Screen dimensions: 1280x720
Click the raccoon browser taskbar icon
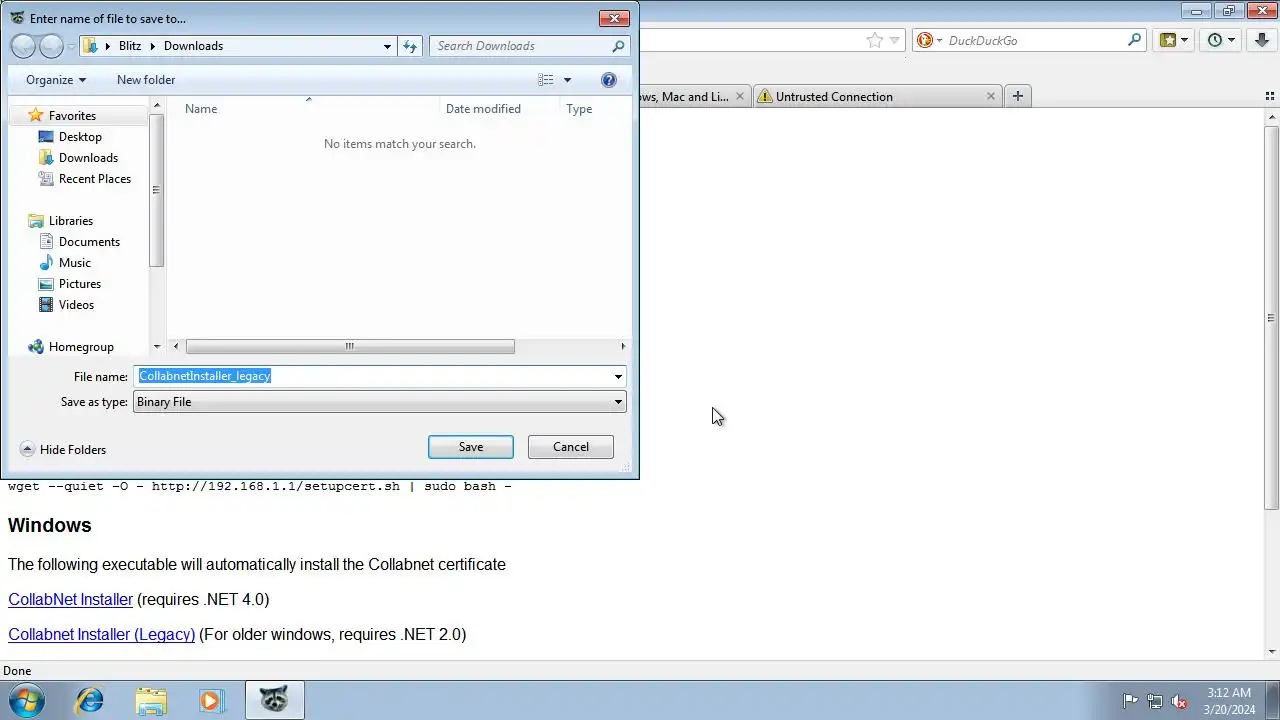[274, 700]
